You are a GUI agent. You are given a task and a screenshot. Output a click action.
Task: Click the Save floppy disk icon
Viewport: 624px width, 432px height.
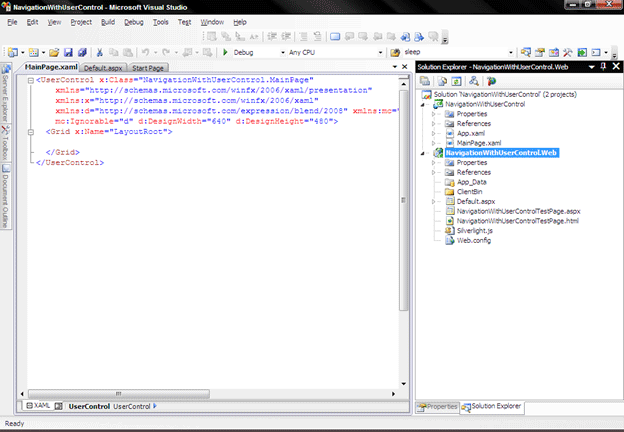click(68, 52)
